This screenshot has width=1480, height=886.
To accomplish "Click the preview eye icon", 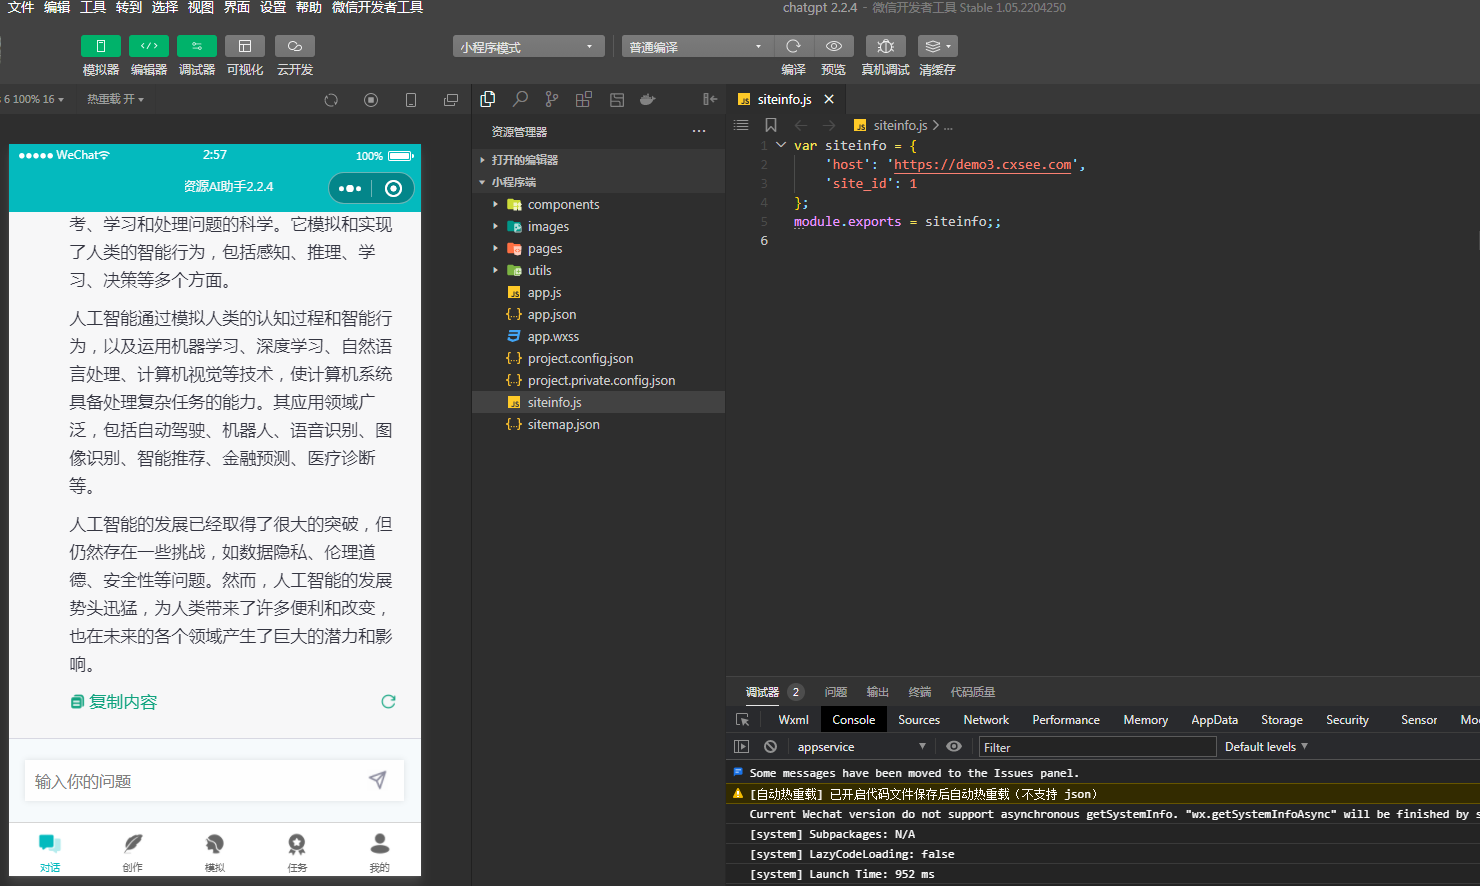I will (x=833, y=46).
